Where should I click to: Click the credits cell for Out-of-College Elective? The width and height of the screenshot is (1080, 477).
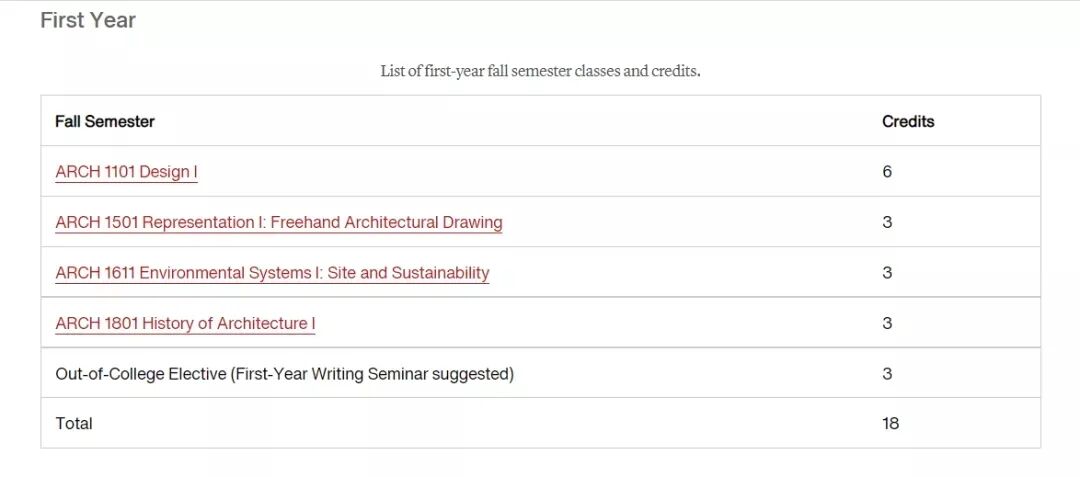[886, 374]
